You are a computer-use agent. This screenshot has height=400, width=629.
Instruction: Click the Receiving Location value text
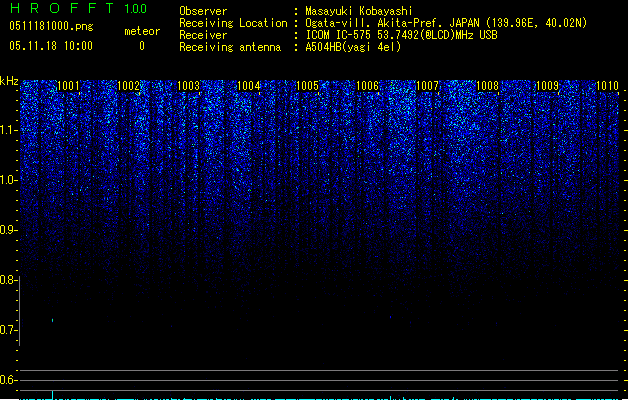coord(446,23)
